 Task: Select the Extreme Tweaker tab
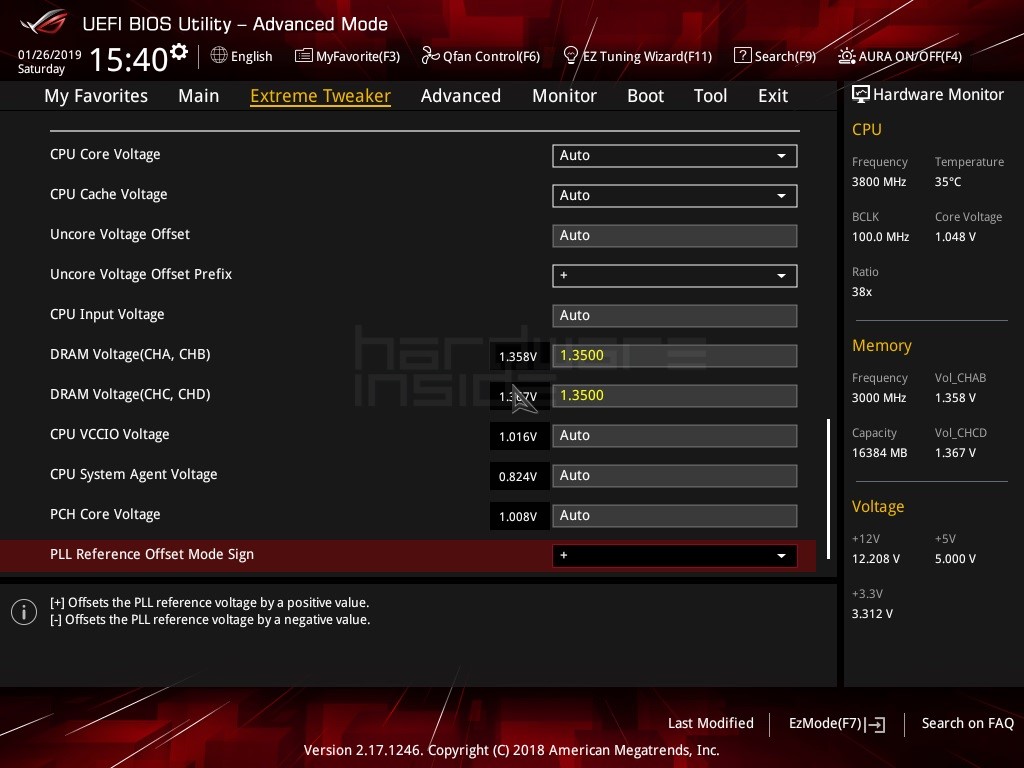320,96
